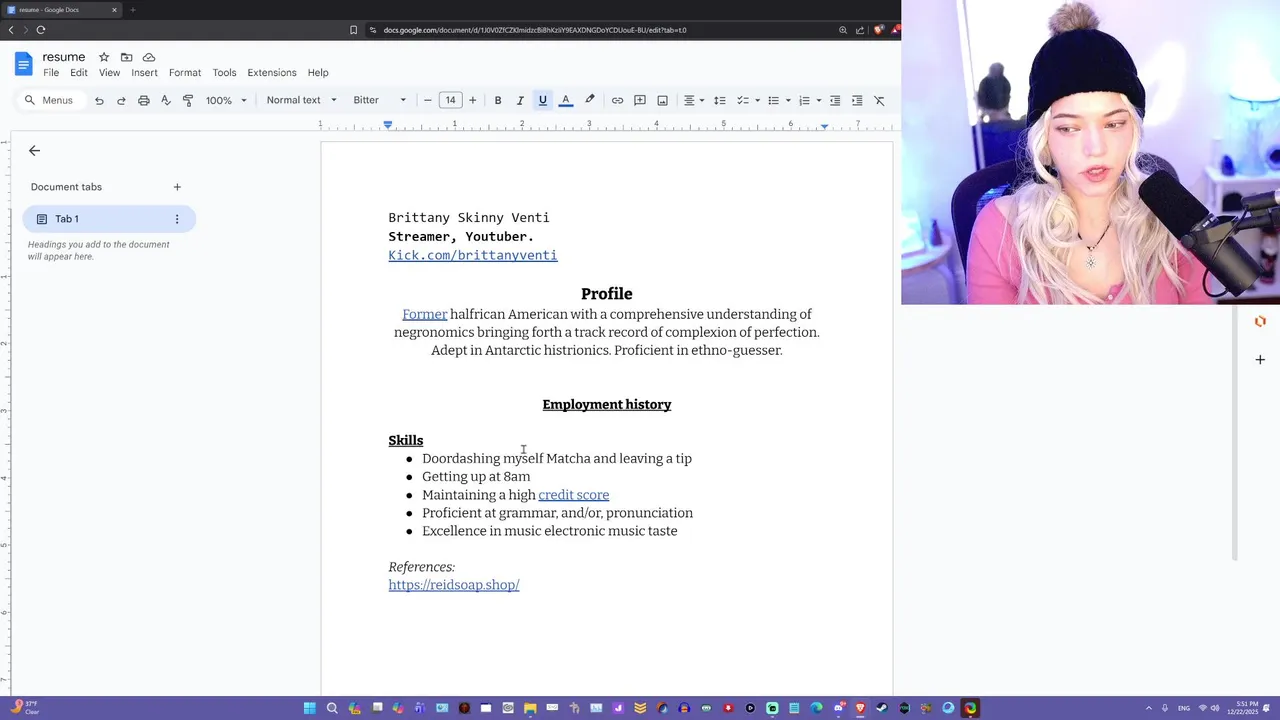1280x720 pixels.
Task: Open the View menu
Action: [x=109, y=73]
